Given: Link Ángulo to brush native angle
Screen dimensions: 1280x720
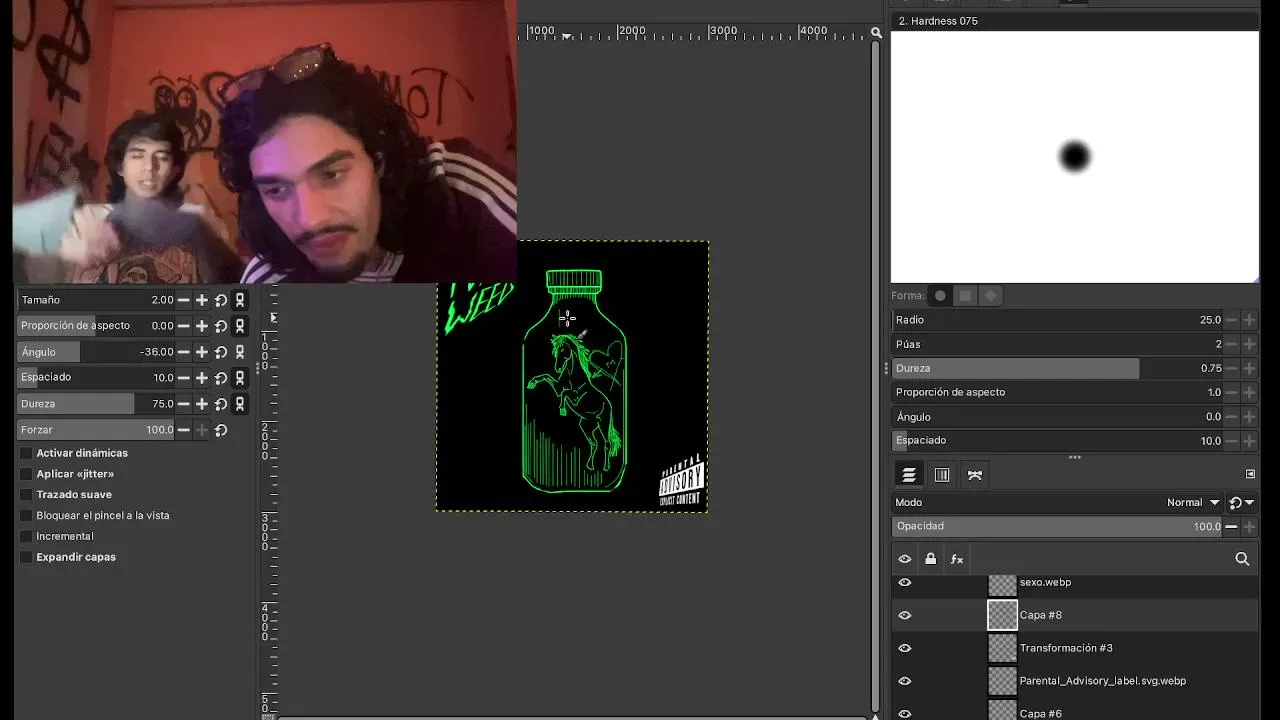Looking at the screenshot, I should tap(240, 352).
